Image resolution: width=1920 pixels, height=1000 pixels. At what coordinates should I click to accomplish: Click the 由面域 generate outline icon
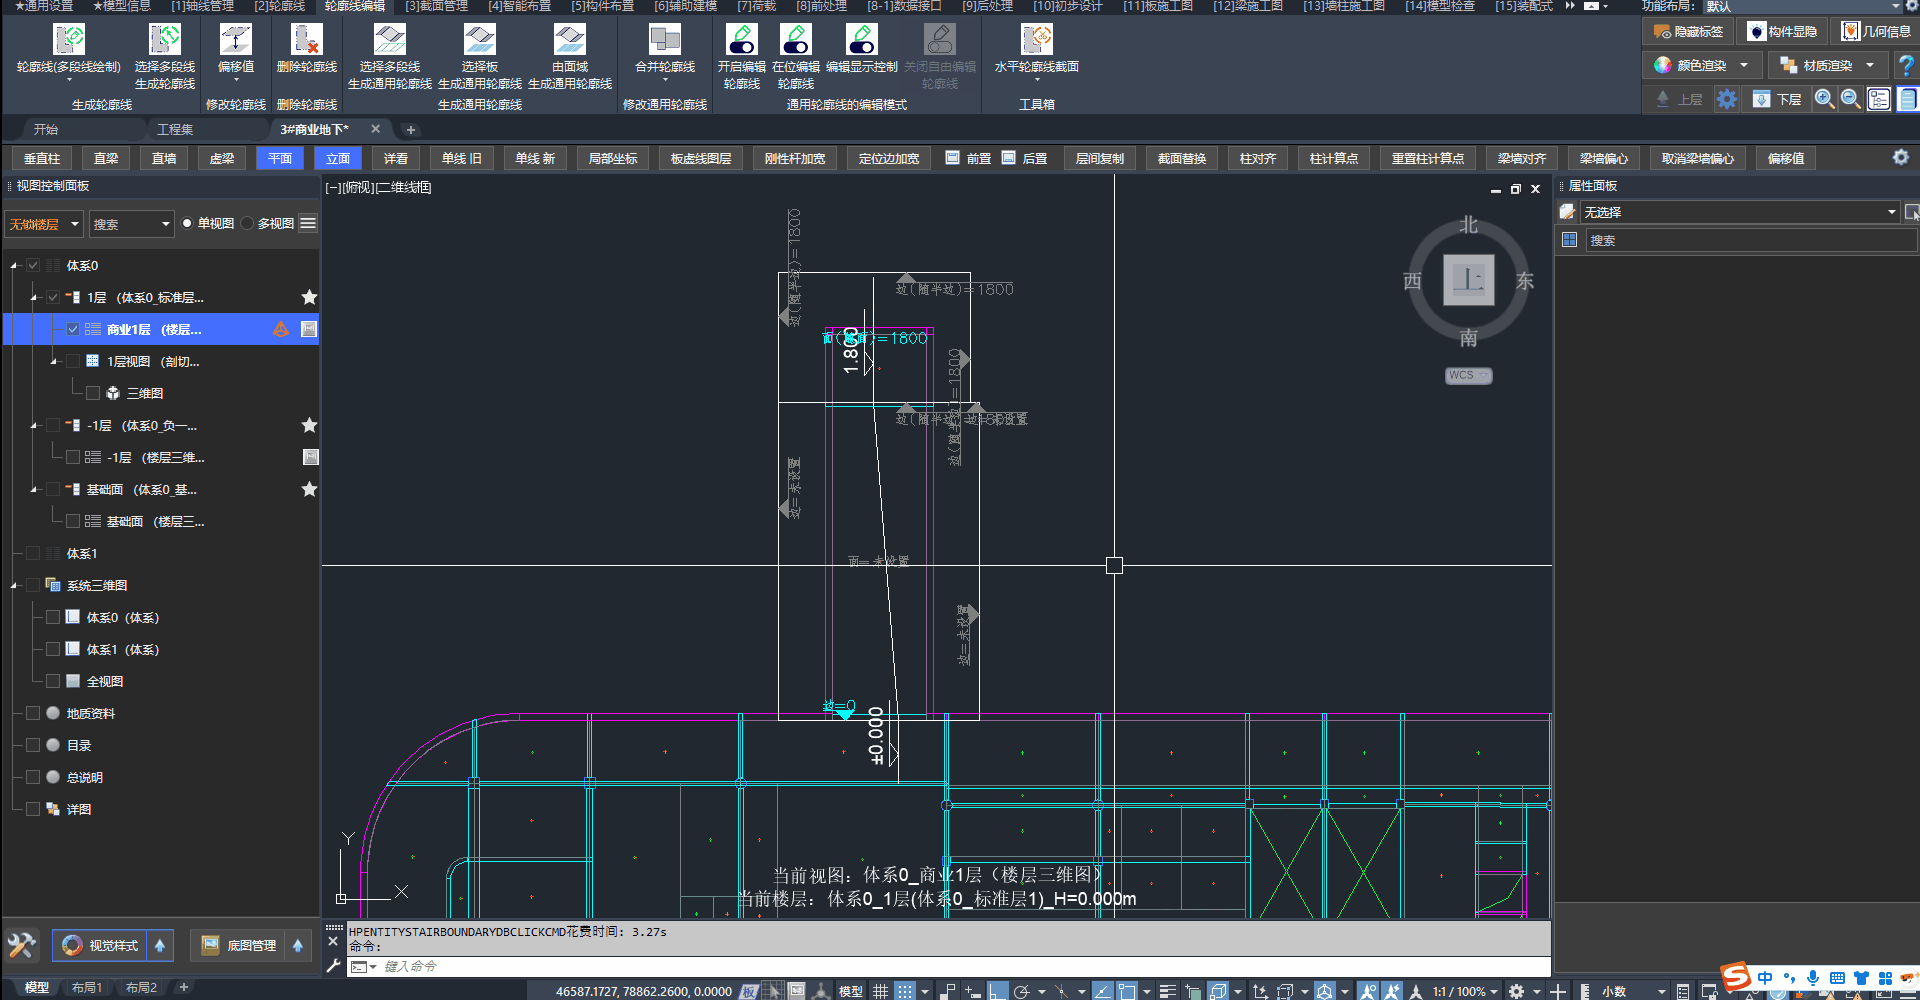(569, 40)
